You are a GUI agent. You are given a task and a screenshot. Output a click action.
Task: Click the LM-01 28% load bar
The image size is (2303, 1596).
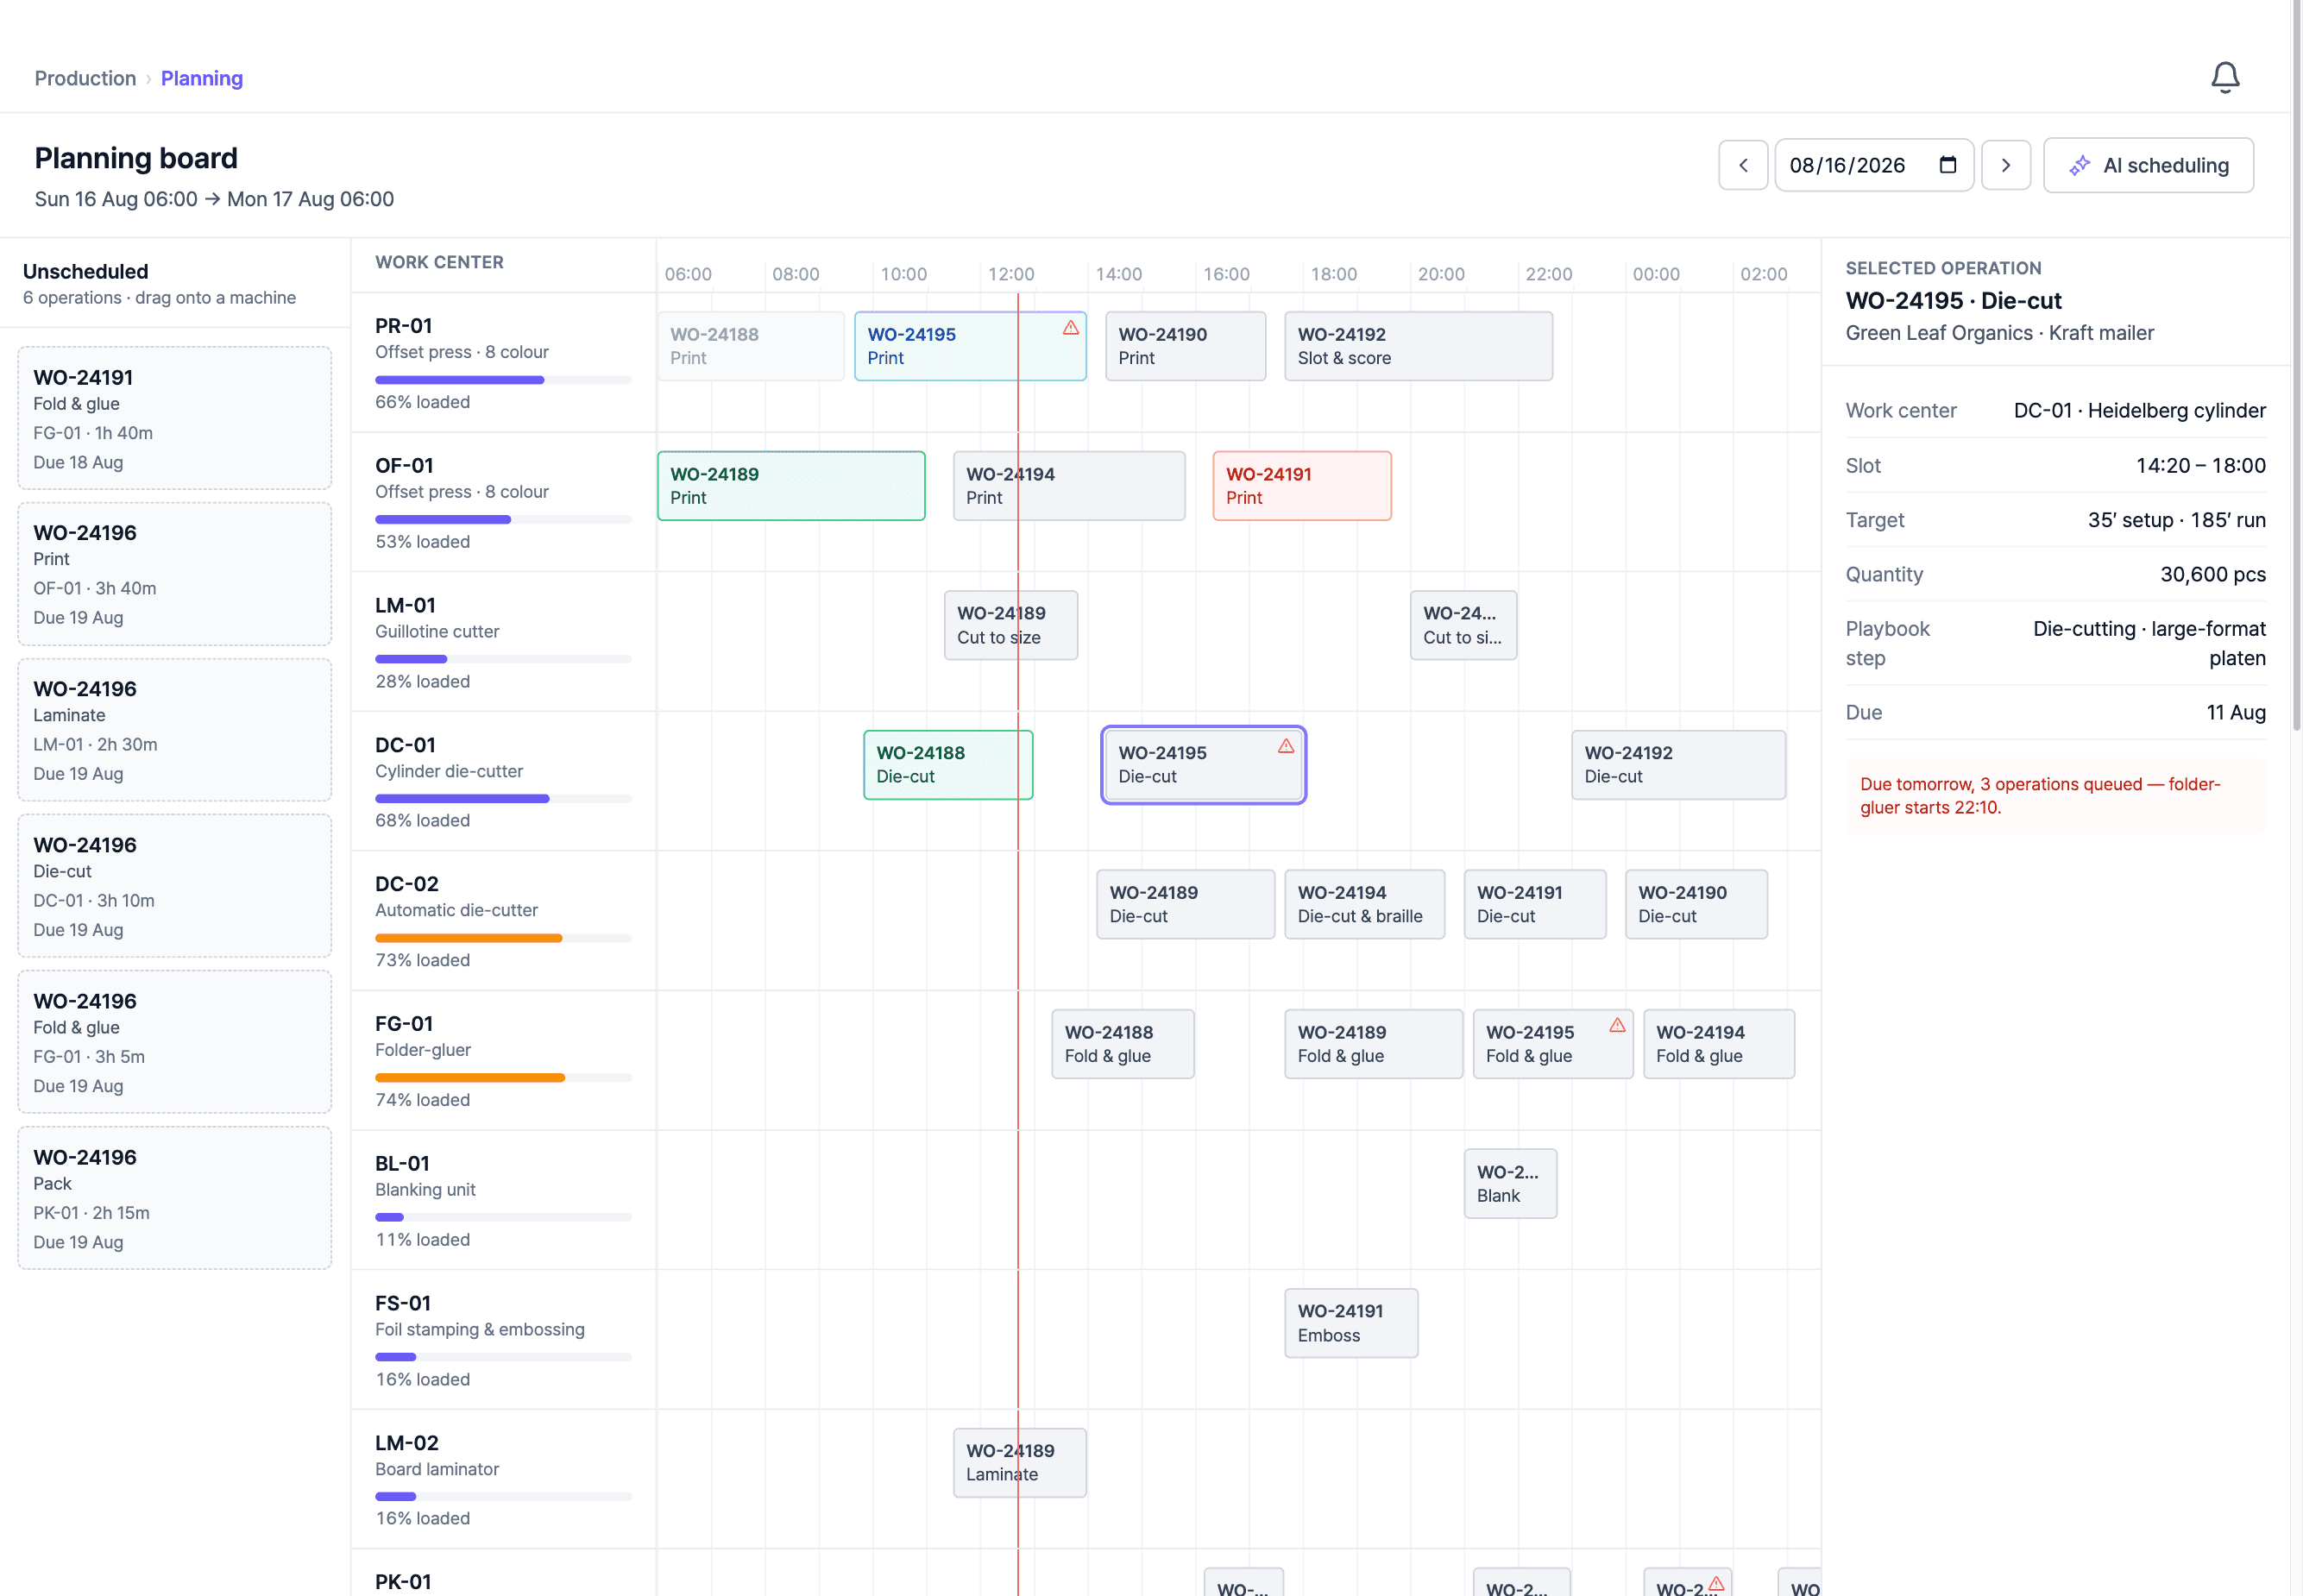[x=503, y=659]
